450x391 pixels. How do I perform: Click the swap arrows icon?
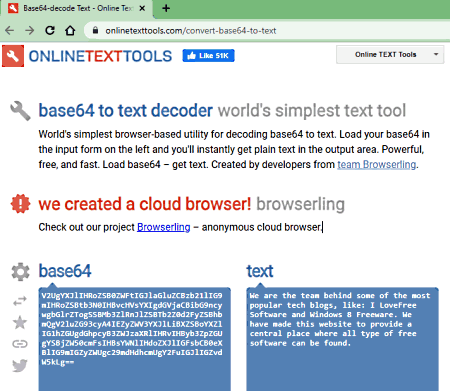click(20, 301)
